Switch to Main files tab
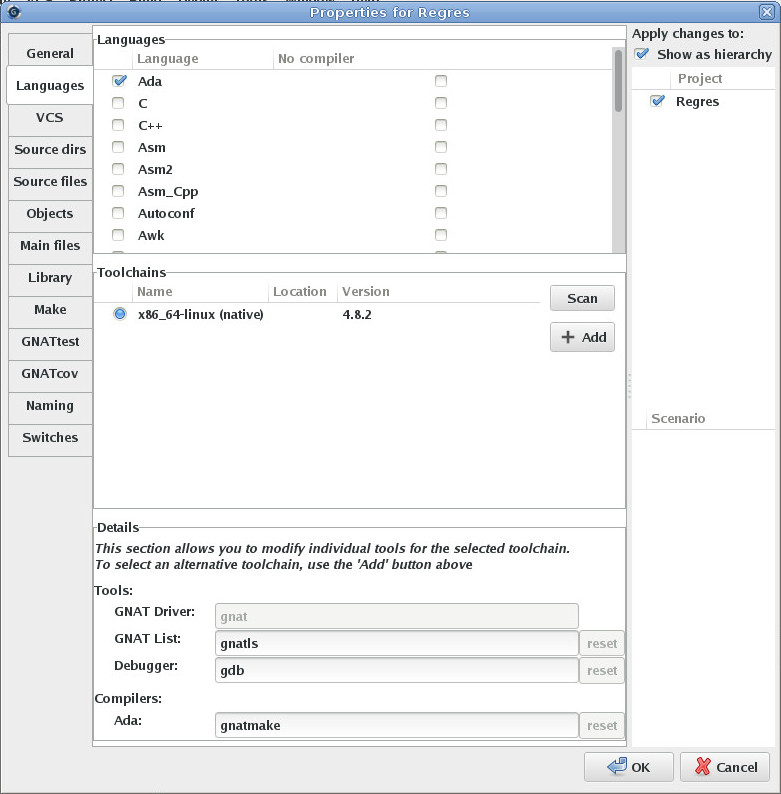The width and height of the screenshot is (781, 794). click(x=50, y=245)
